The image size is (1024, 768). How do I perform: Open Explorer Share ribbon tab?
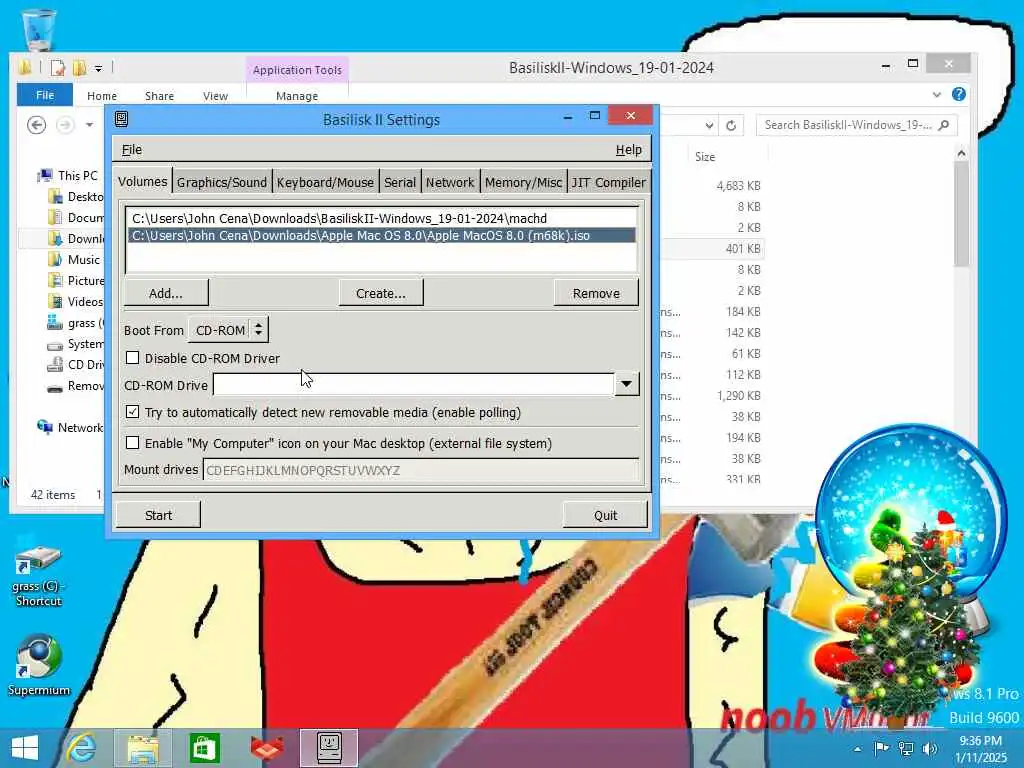159,95
